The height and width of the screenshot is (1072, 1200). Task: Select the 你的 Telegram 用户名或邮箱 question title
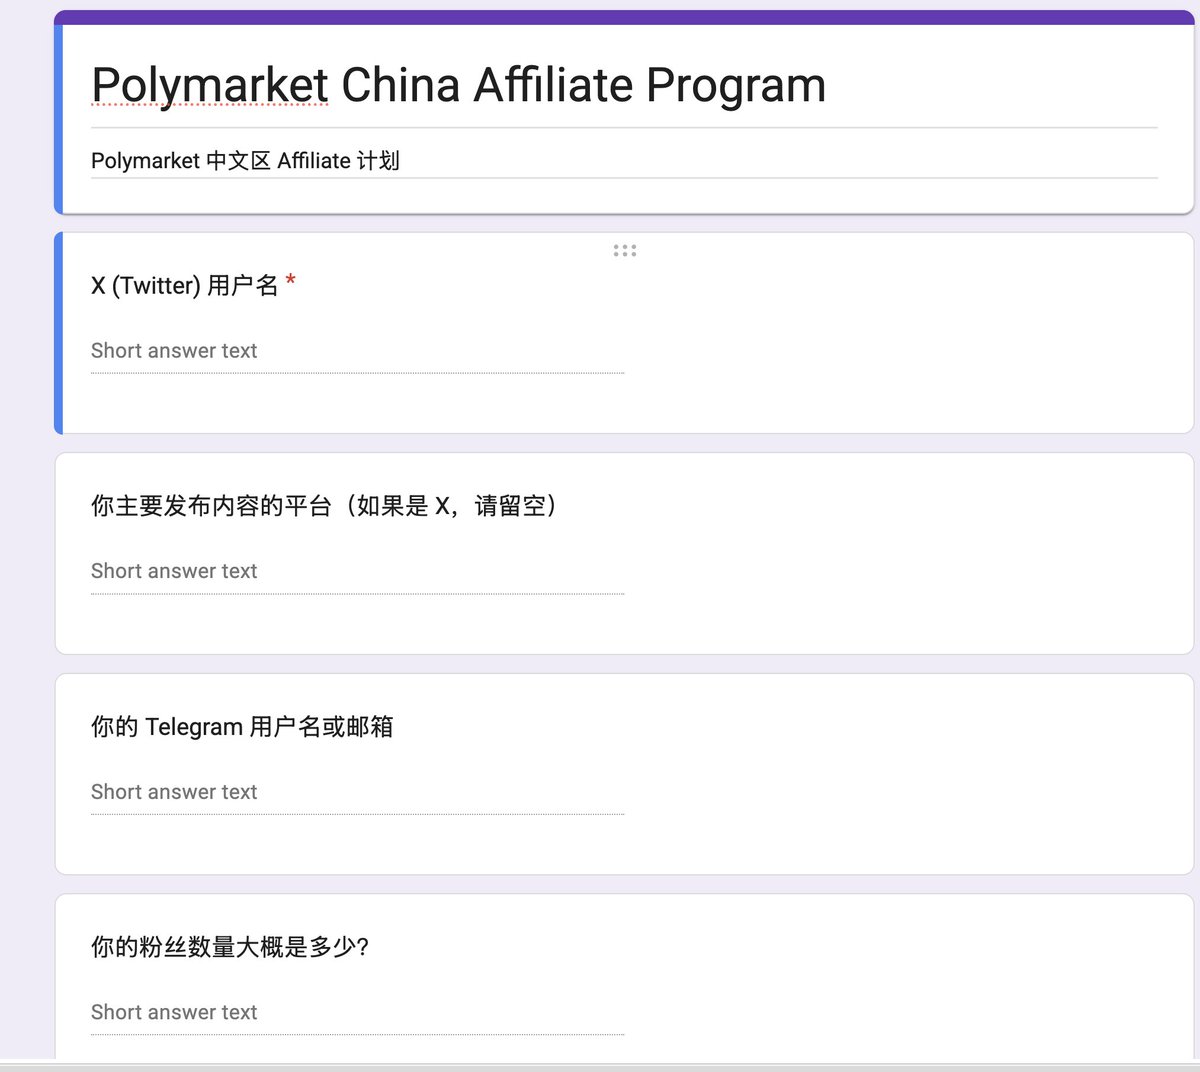(242, 727)
